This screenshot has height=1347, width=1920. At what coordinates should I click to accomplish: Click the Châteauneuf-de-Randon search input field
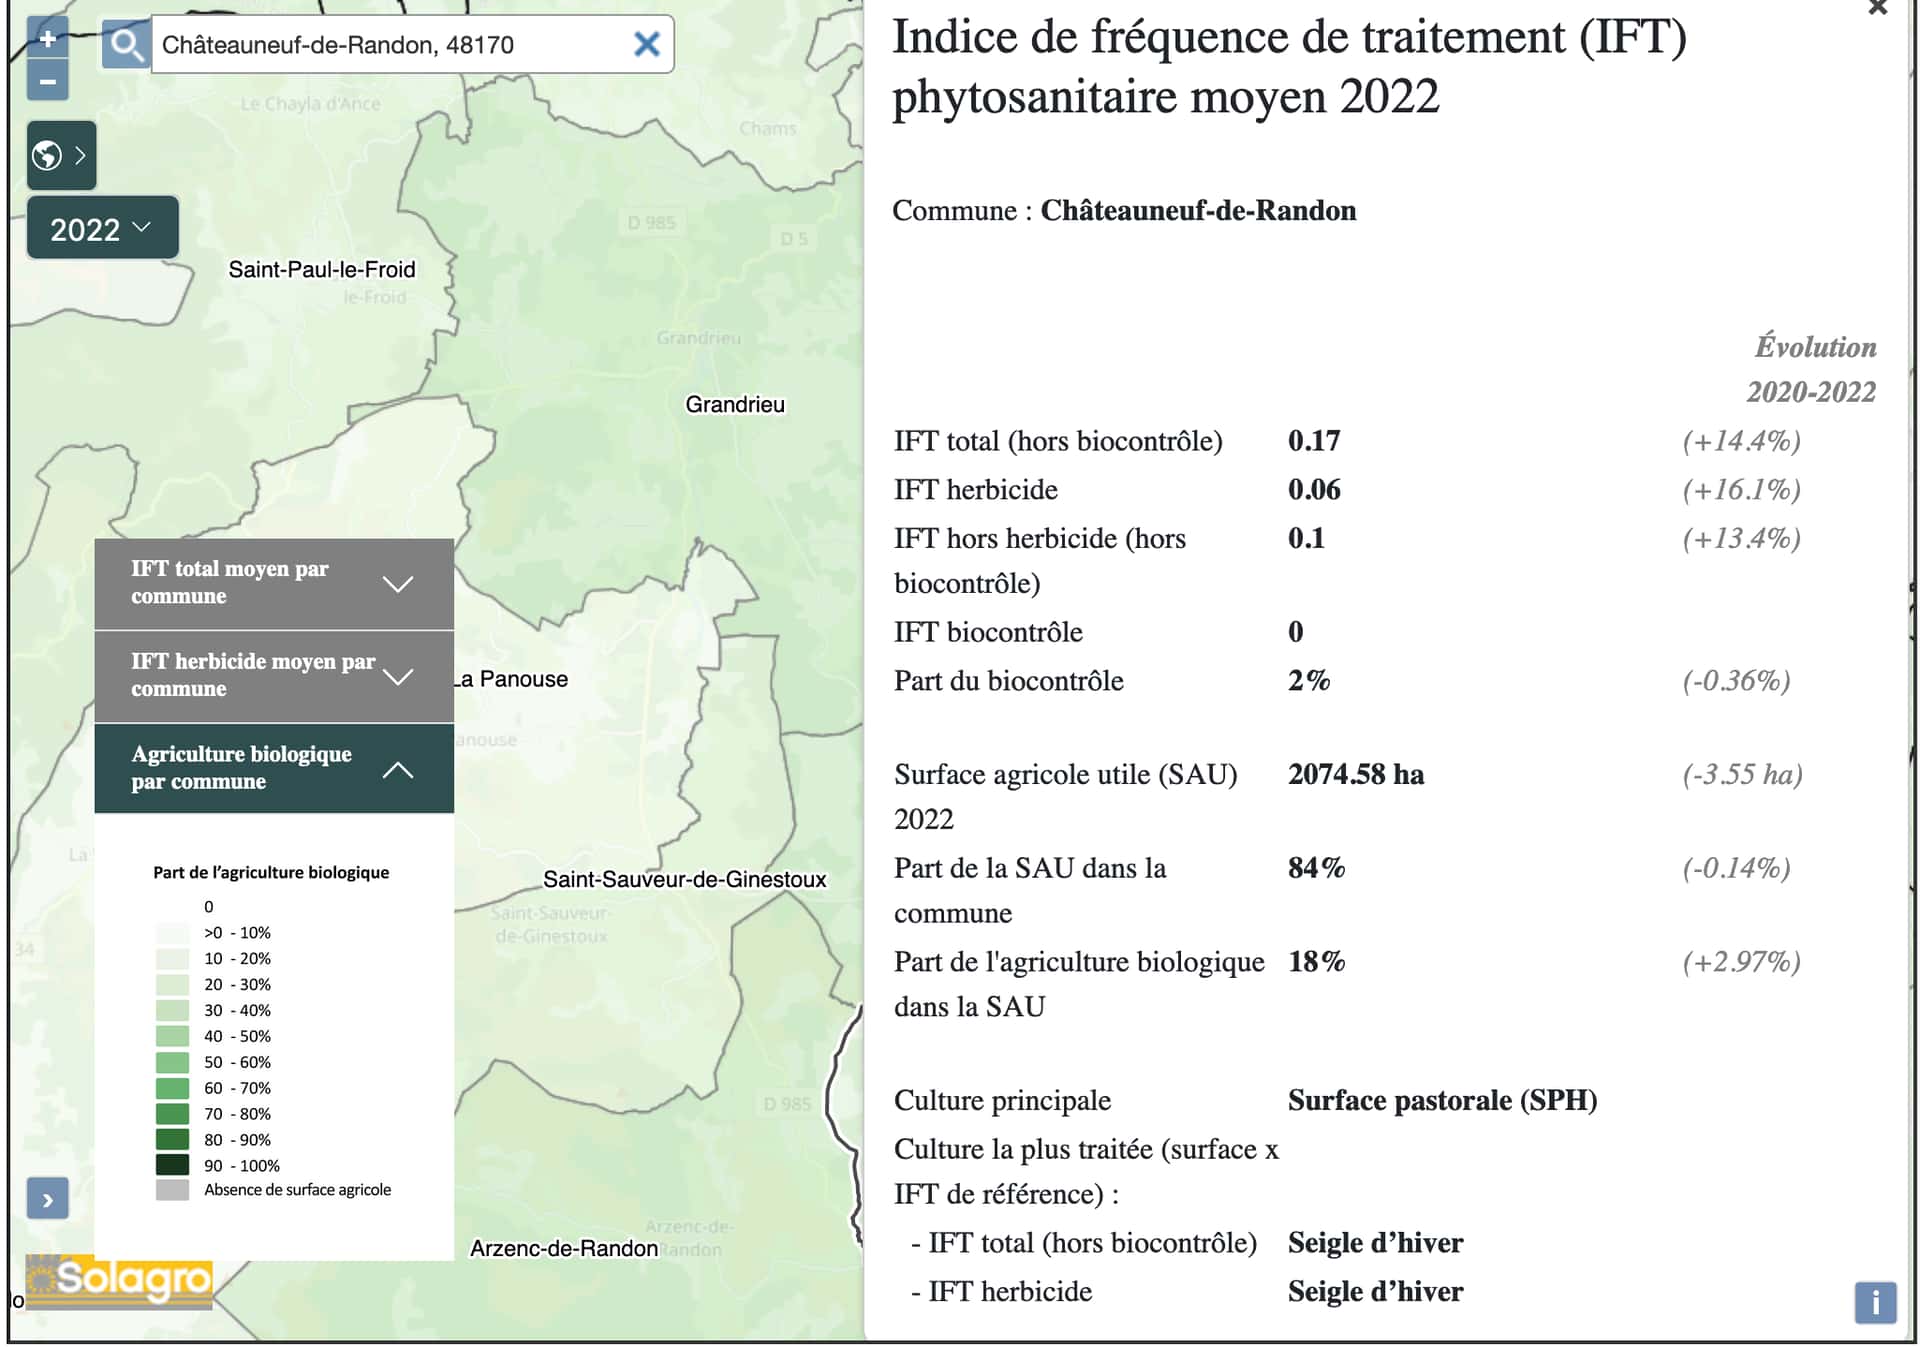[392, 45]
